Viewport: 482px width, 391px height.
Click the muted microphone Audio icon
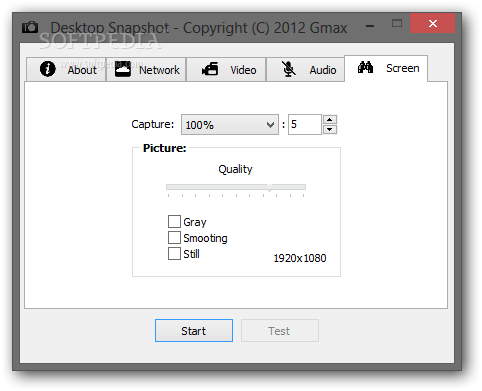289,69
